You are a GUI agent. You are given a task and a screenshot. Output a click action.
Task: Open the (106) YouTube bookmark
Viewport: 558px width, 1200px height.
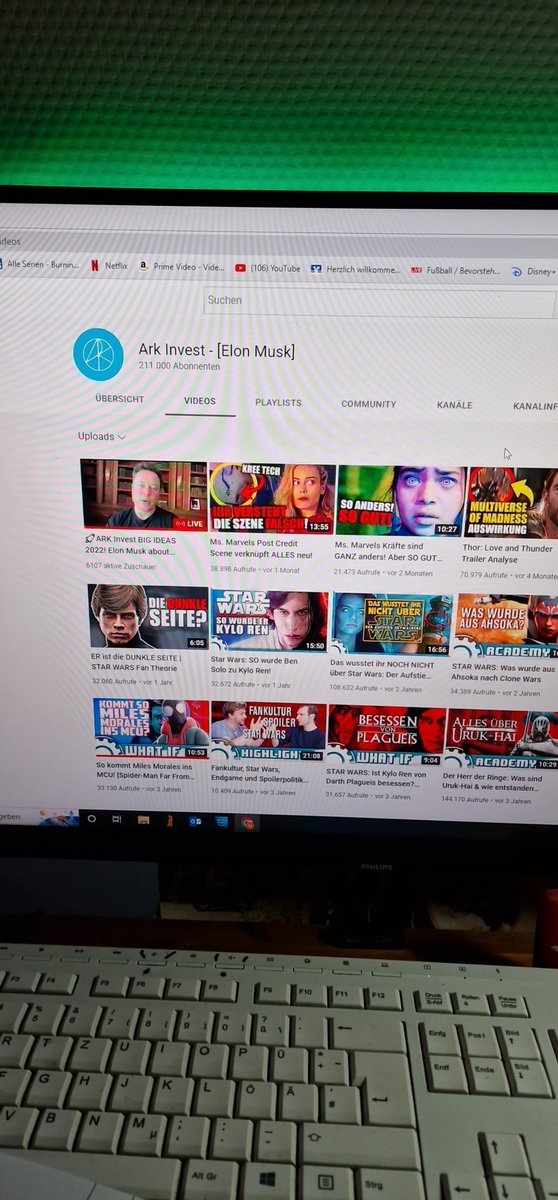267,268
